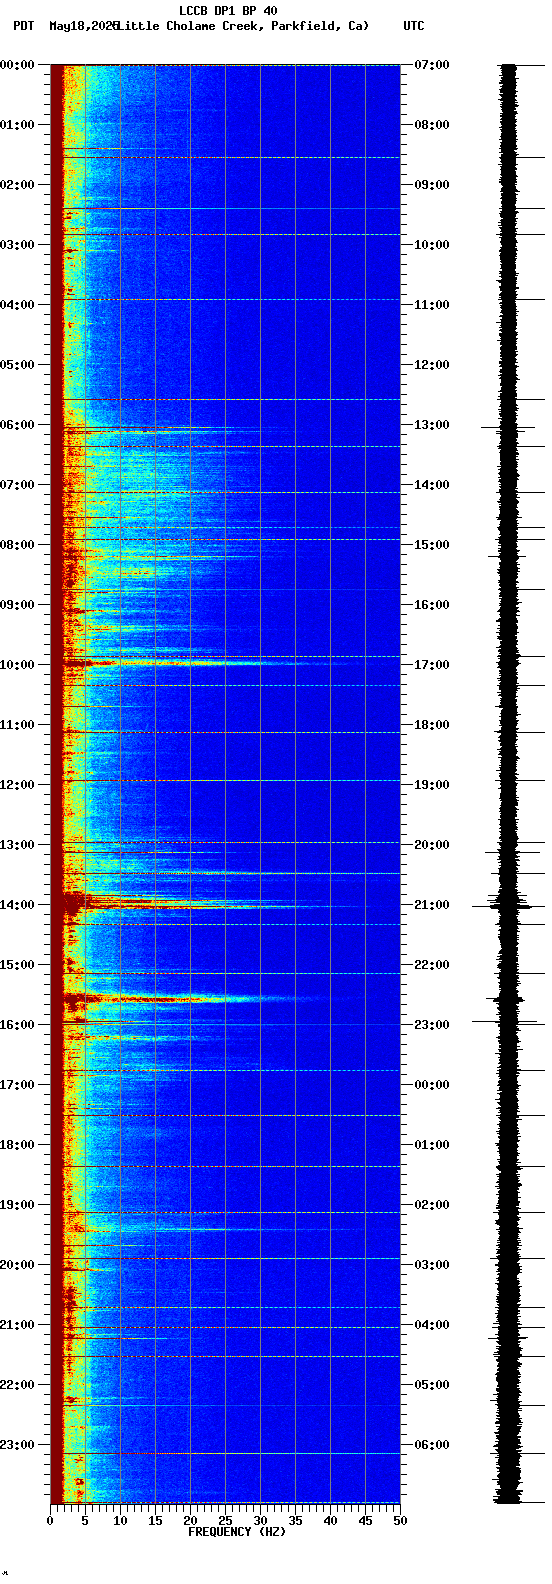Click the 'UTC' timezone label
Screen dimensions: 552x1584
(x=414, y=26)
